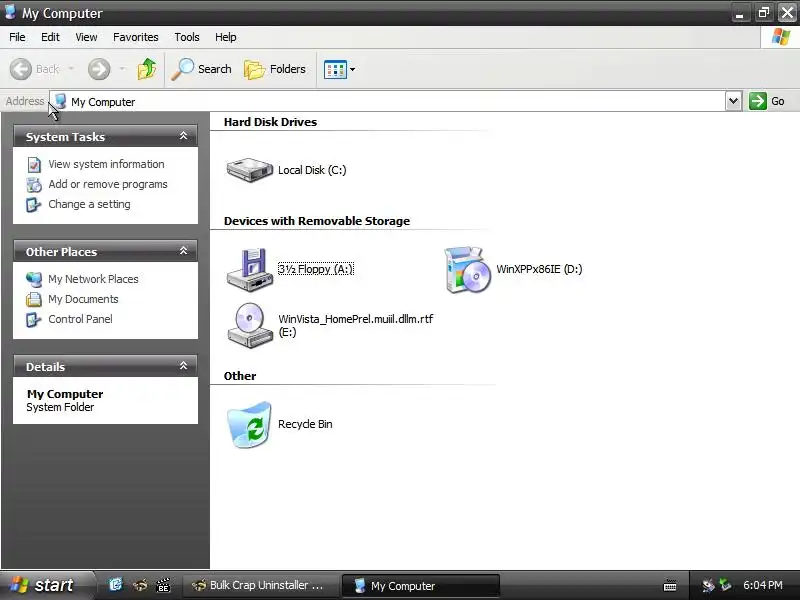Click the first system tray icon

click(x=708, y=585)
